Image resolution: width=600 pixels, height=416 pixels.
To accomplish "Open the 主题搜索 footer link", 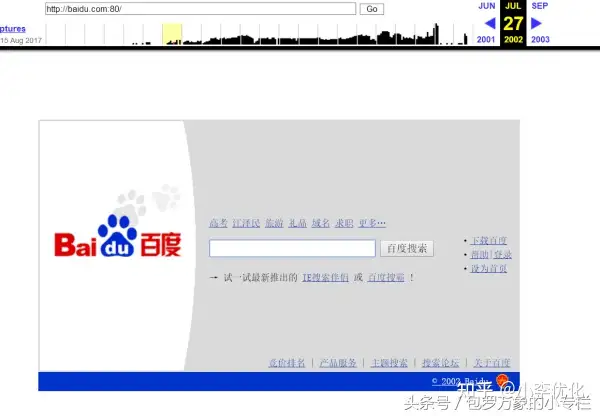I will tap(389, 362).
